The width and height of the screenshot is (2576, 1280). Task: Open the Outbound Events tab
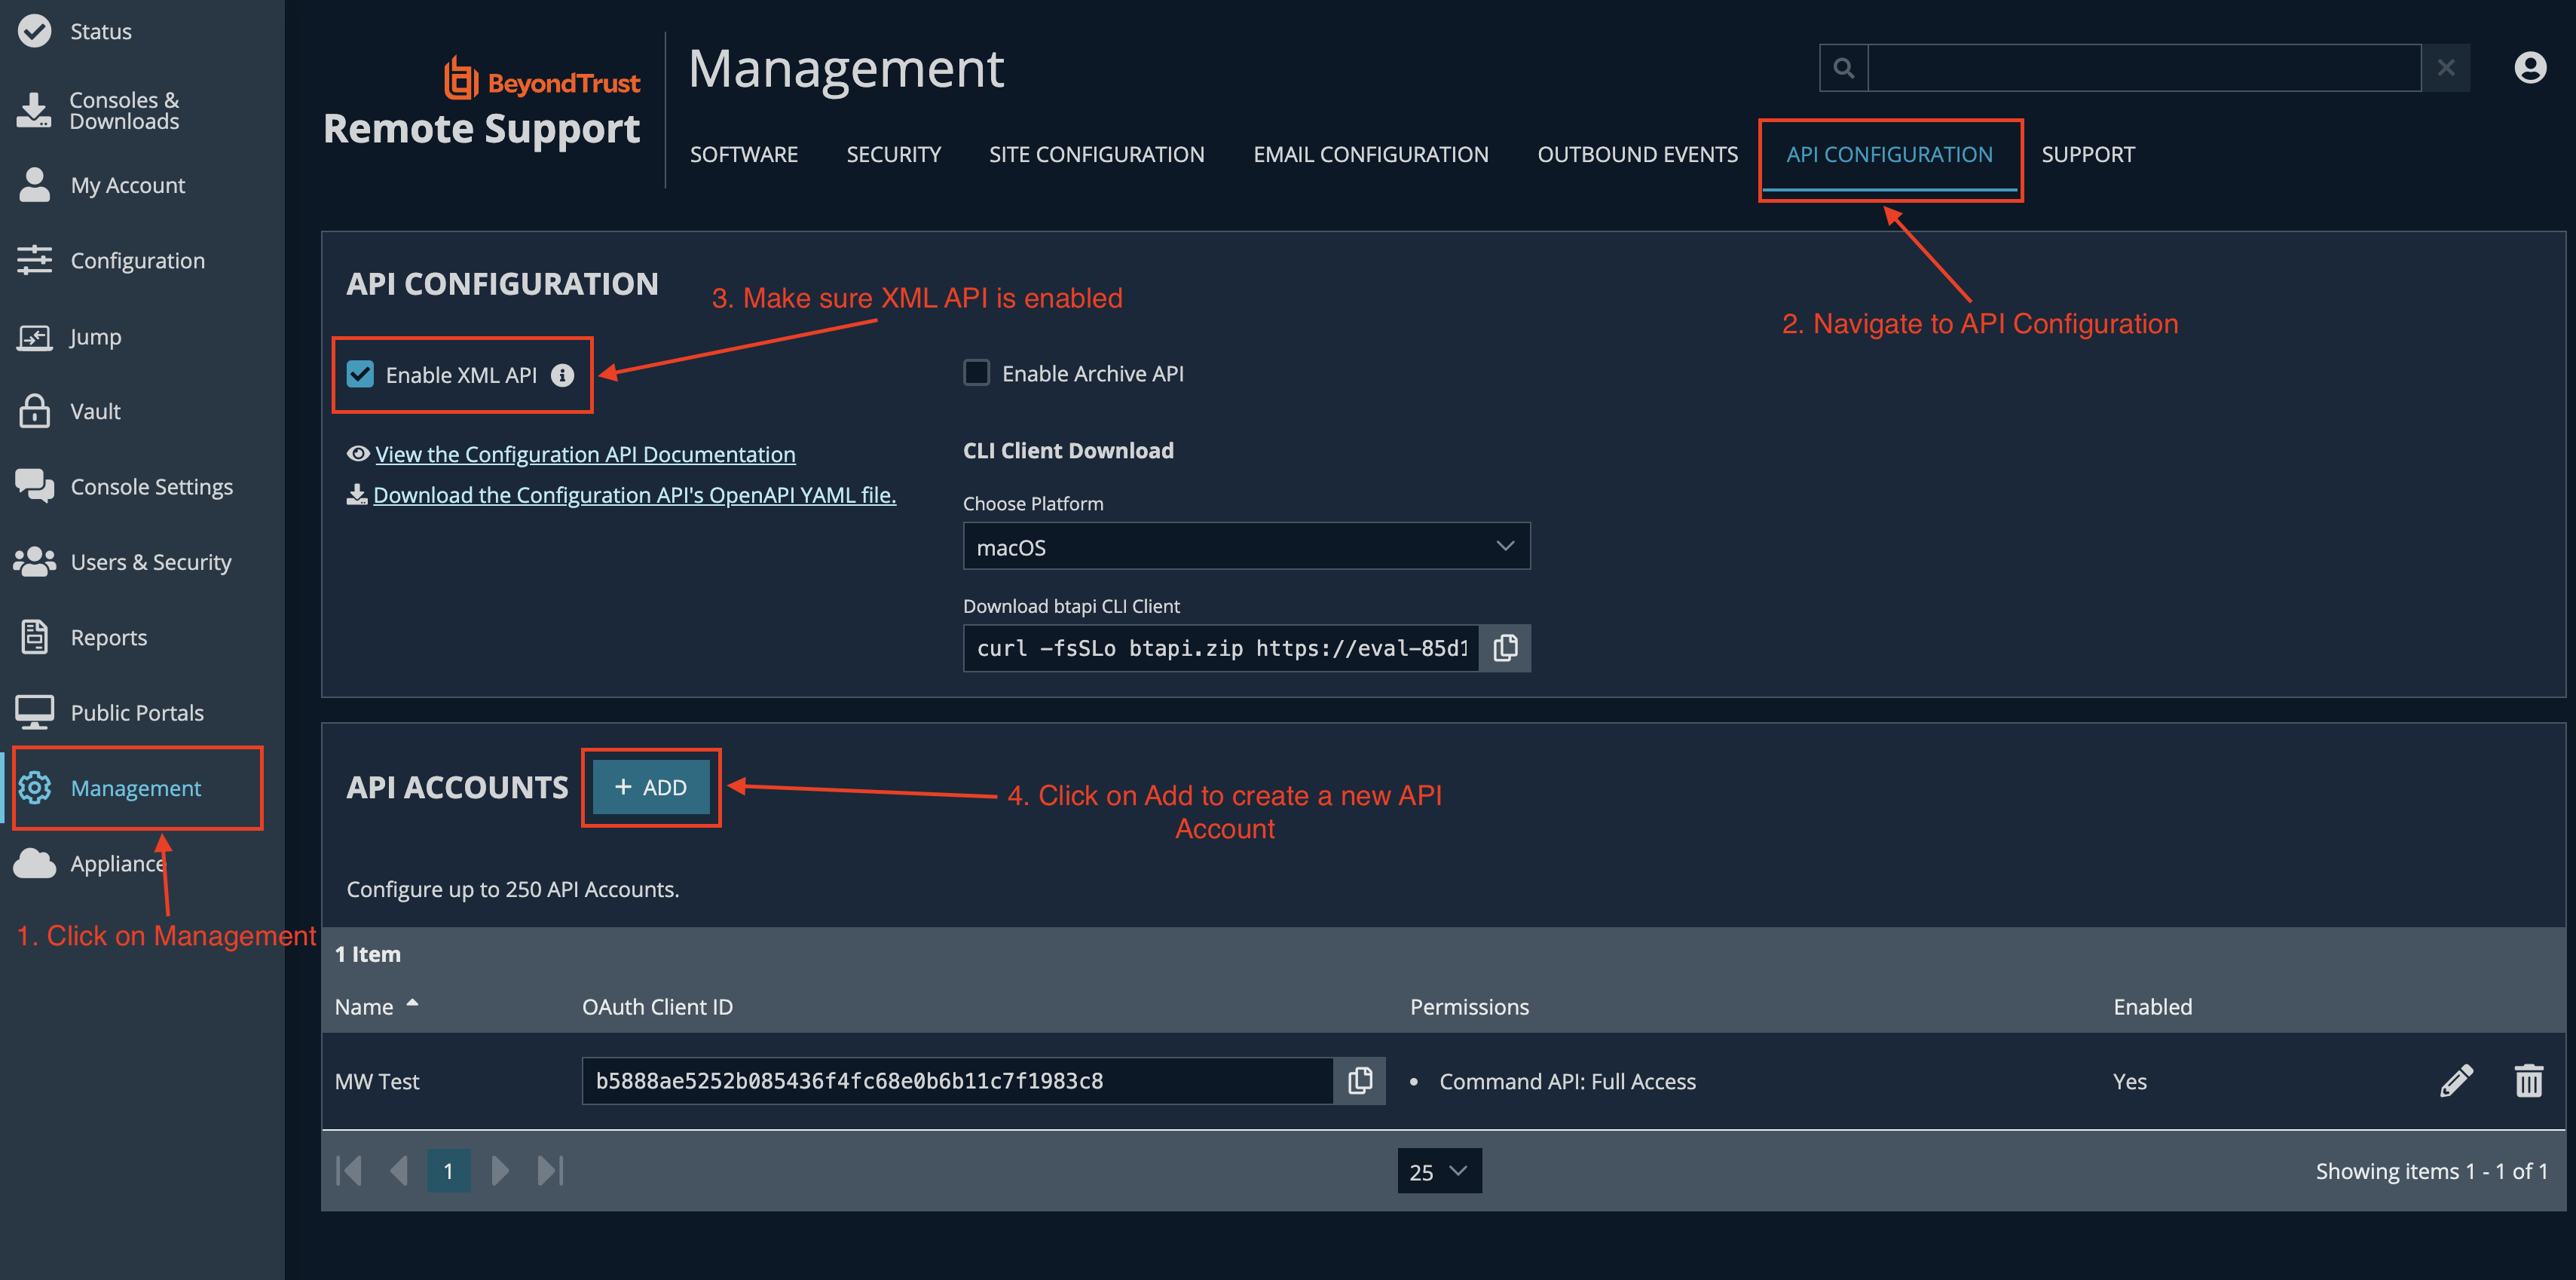(x=1637, y=154)
